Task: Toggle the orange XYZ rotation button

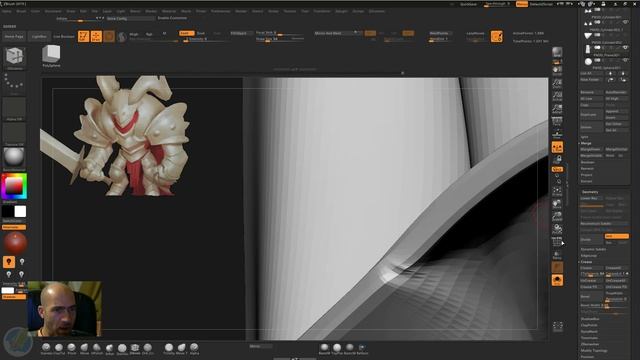Action: coord(557,169)
